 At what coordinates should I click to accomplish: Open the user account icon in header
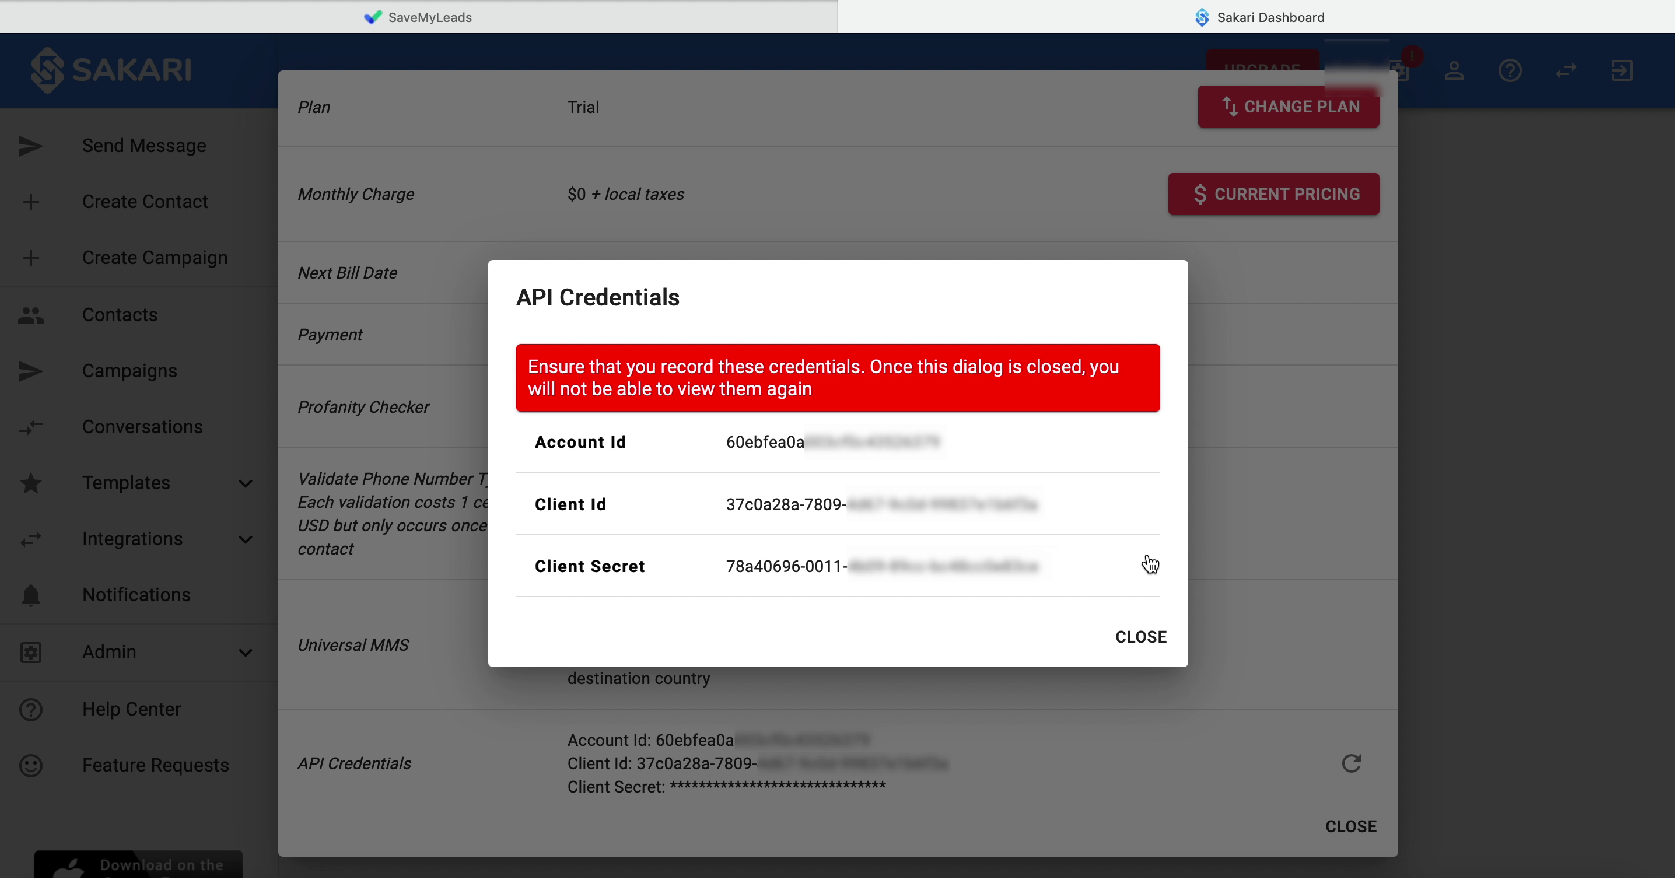click(1454, 70)
